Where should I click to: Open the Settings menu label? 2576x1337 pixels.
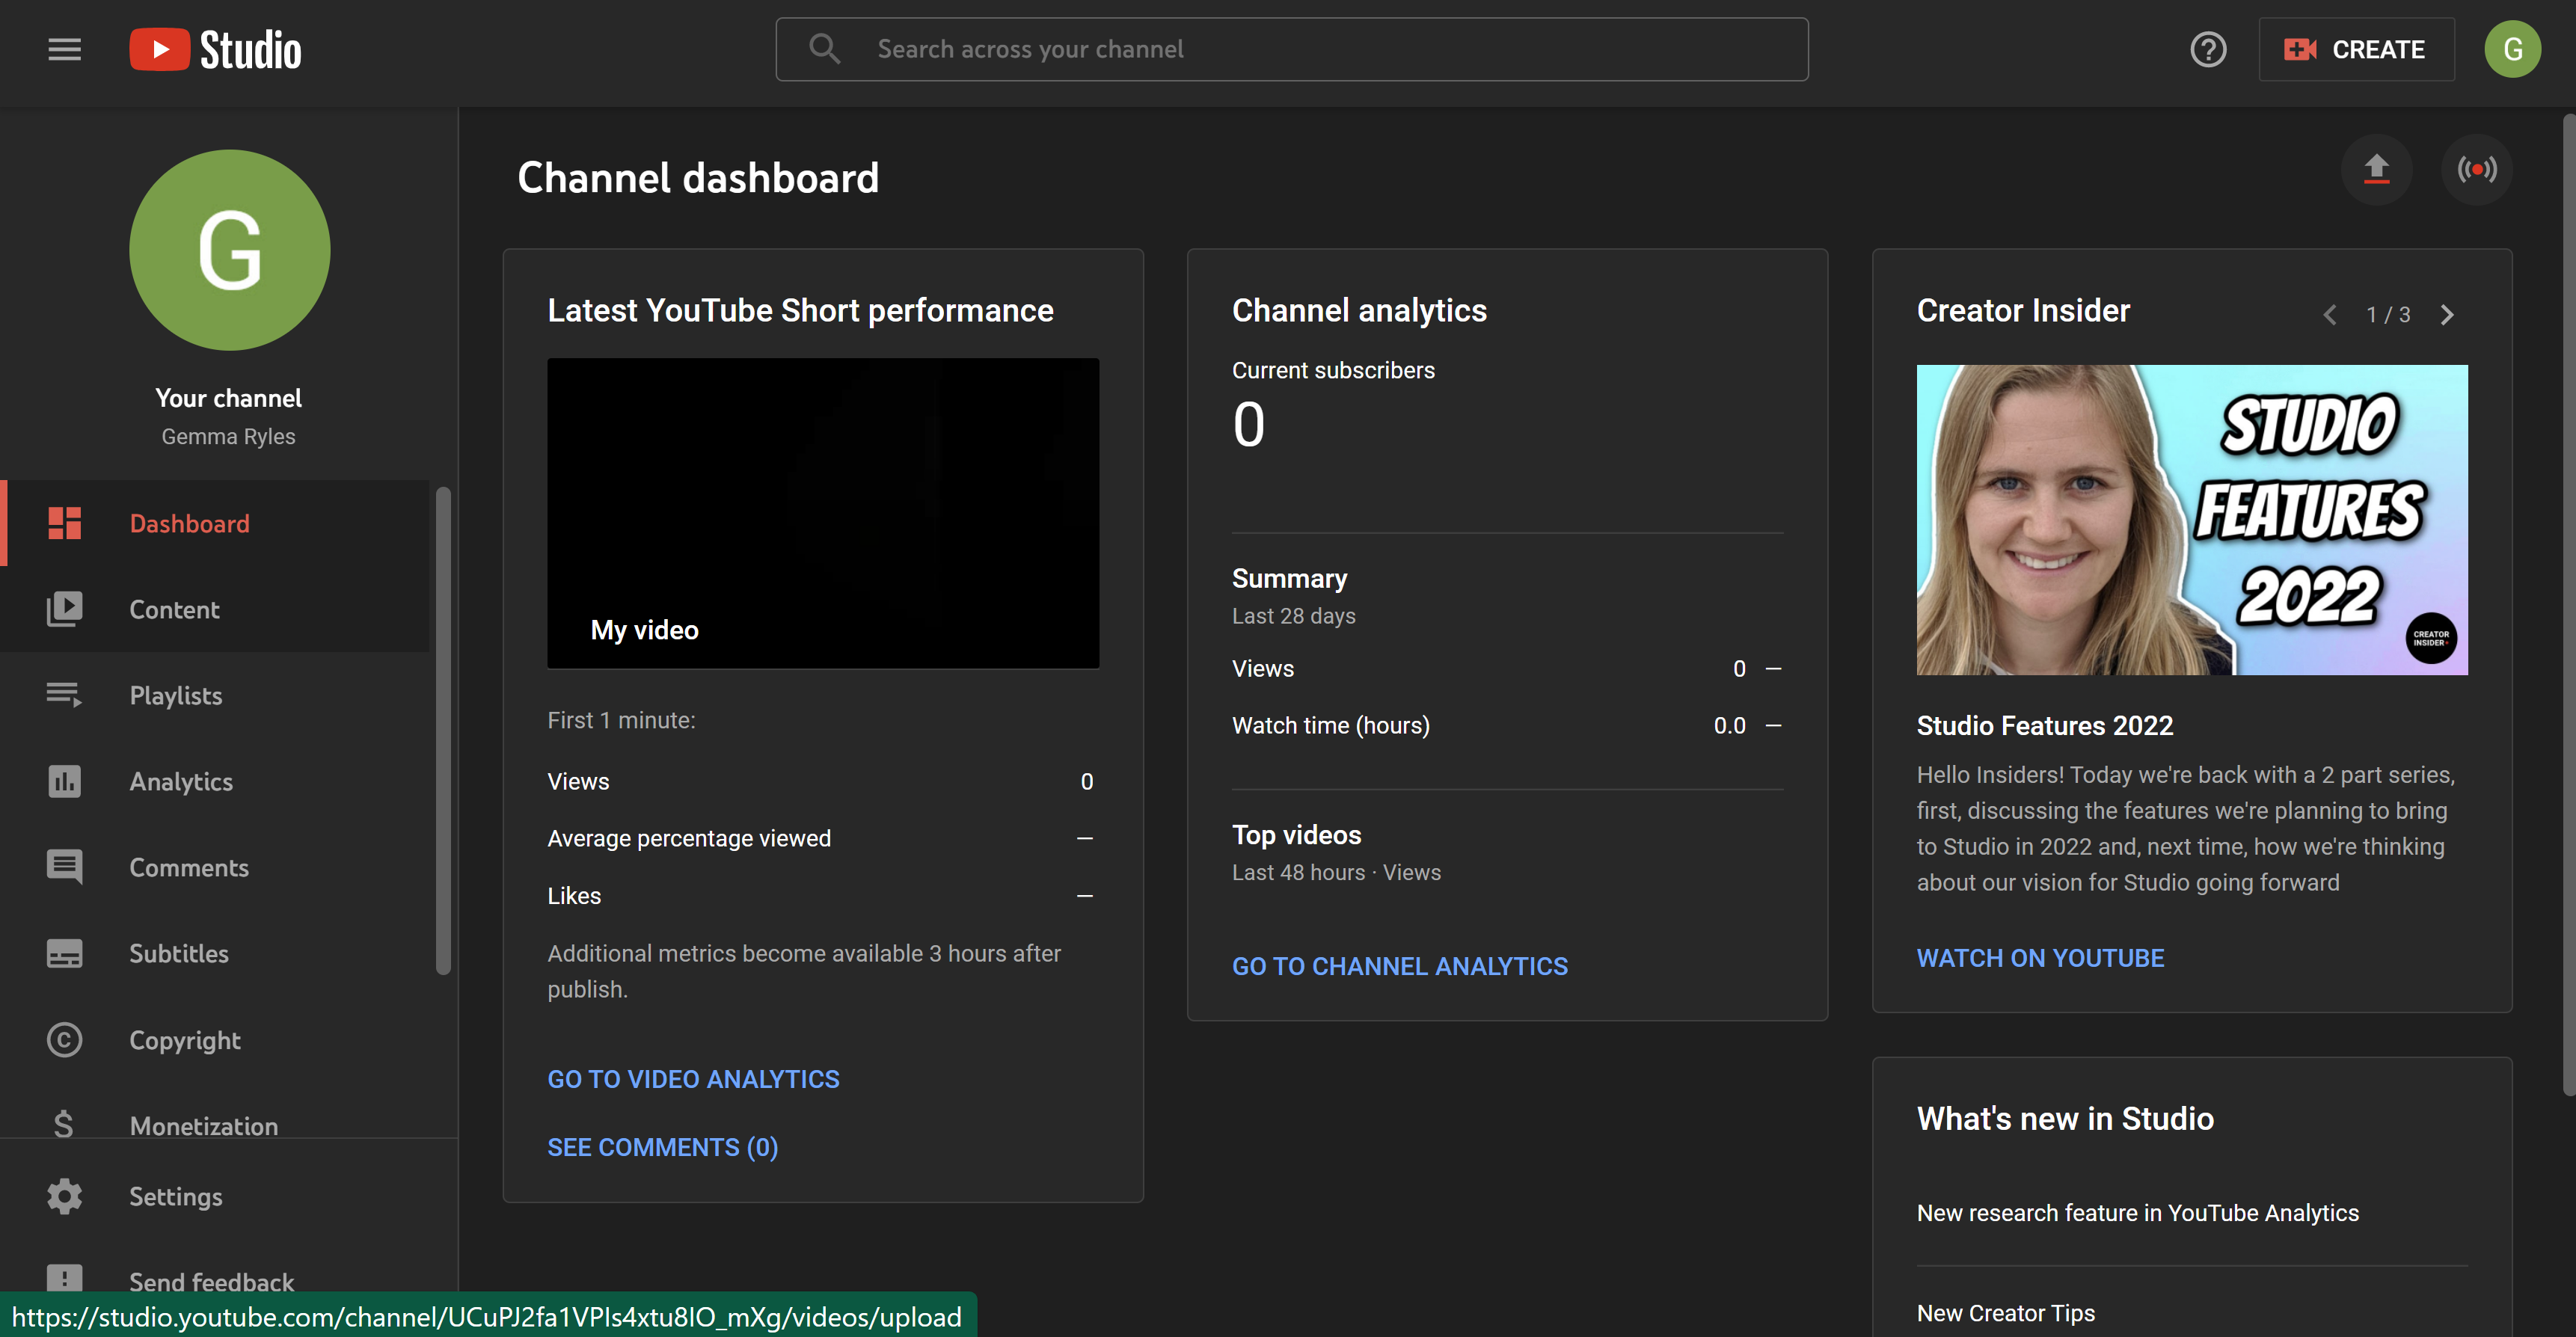(x=176, y=1196)
